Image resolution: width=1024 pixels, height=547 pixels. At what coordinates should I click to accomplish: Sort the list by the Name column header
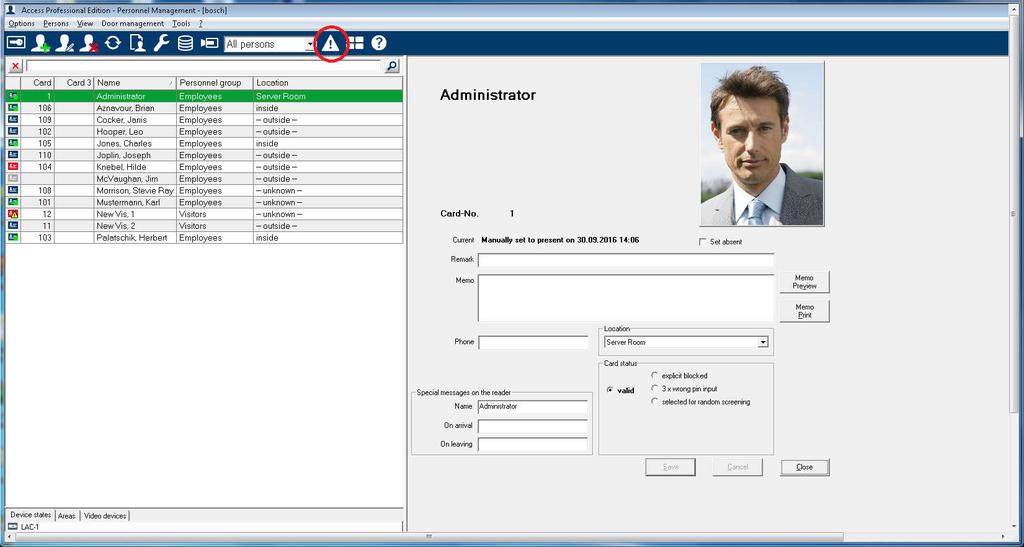coord(135,83)
